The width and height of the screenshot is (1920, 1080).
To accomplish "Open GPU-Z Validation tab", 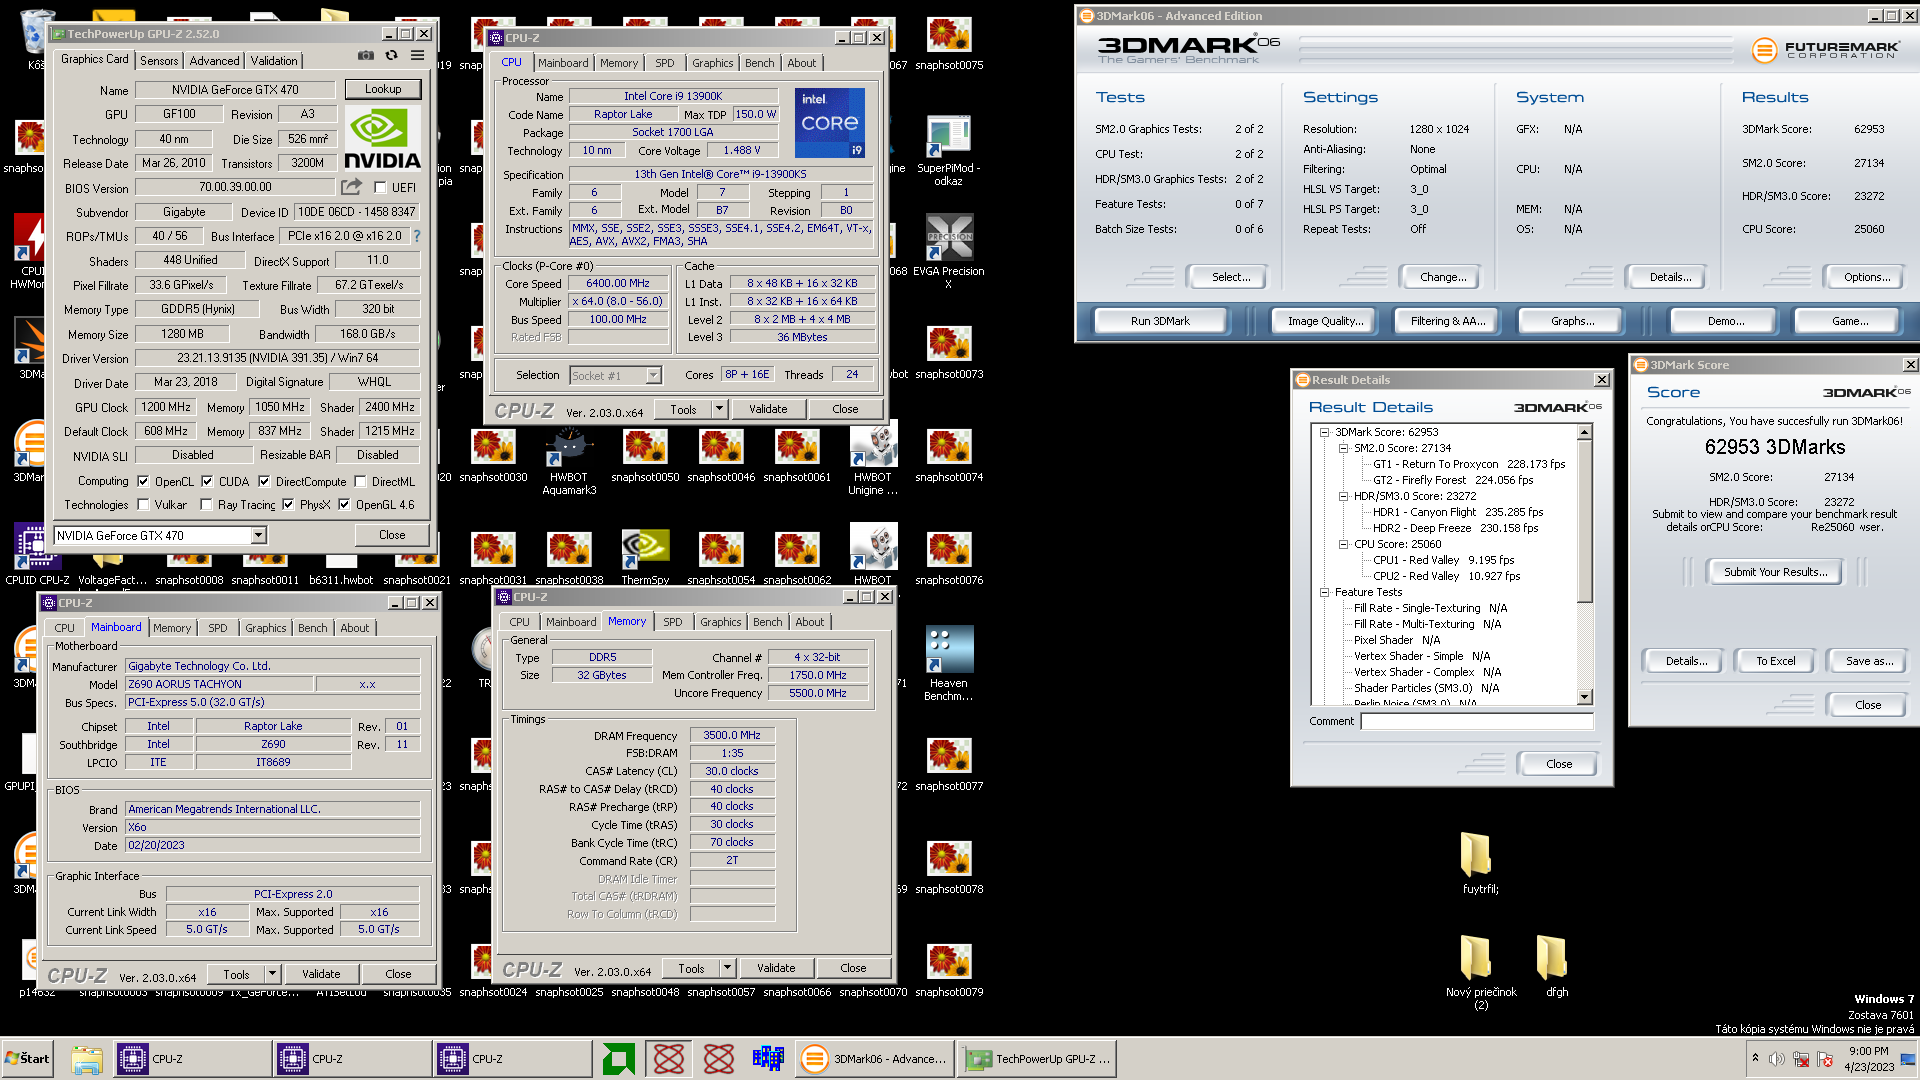I will 273,61.
